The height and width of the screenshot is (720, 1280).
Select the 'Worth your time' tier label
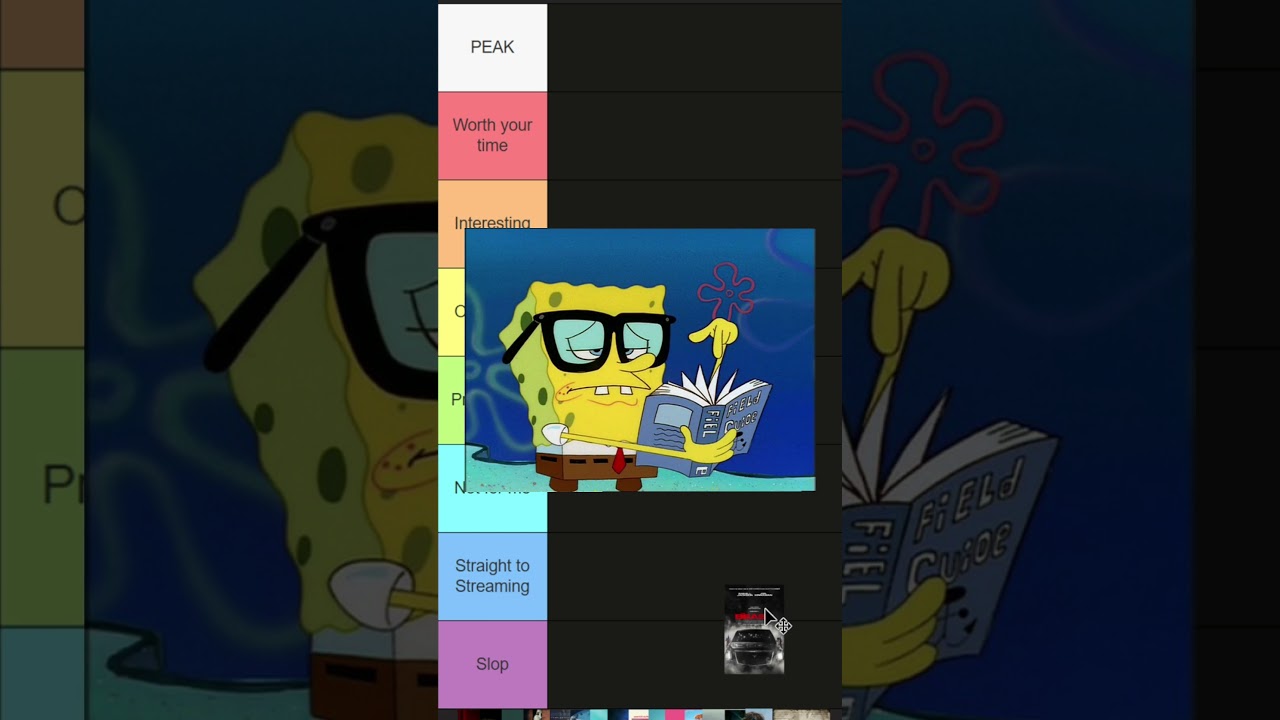tap(492, 135)
